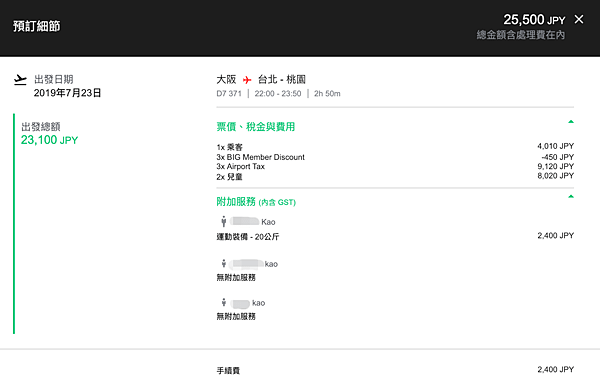
Task: Click the 3x Airport Tax row
Action: click(241, 167)
